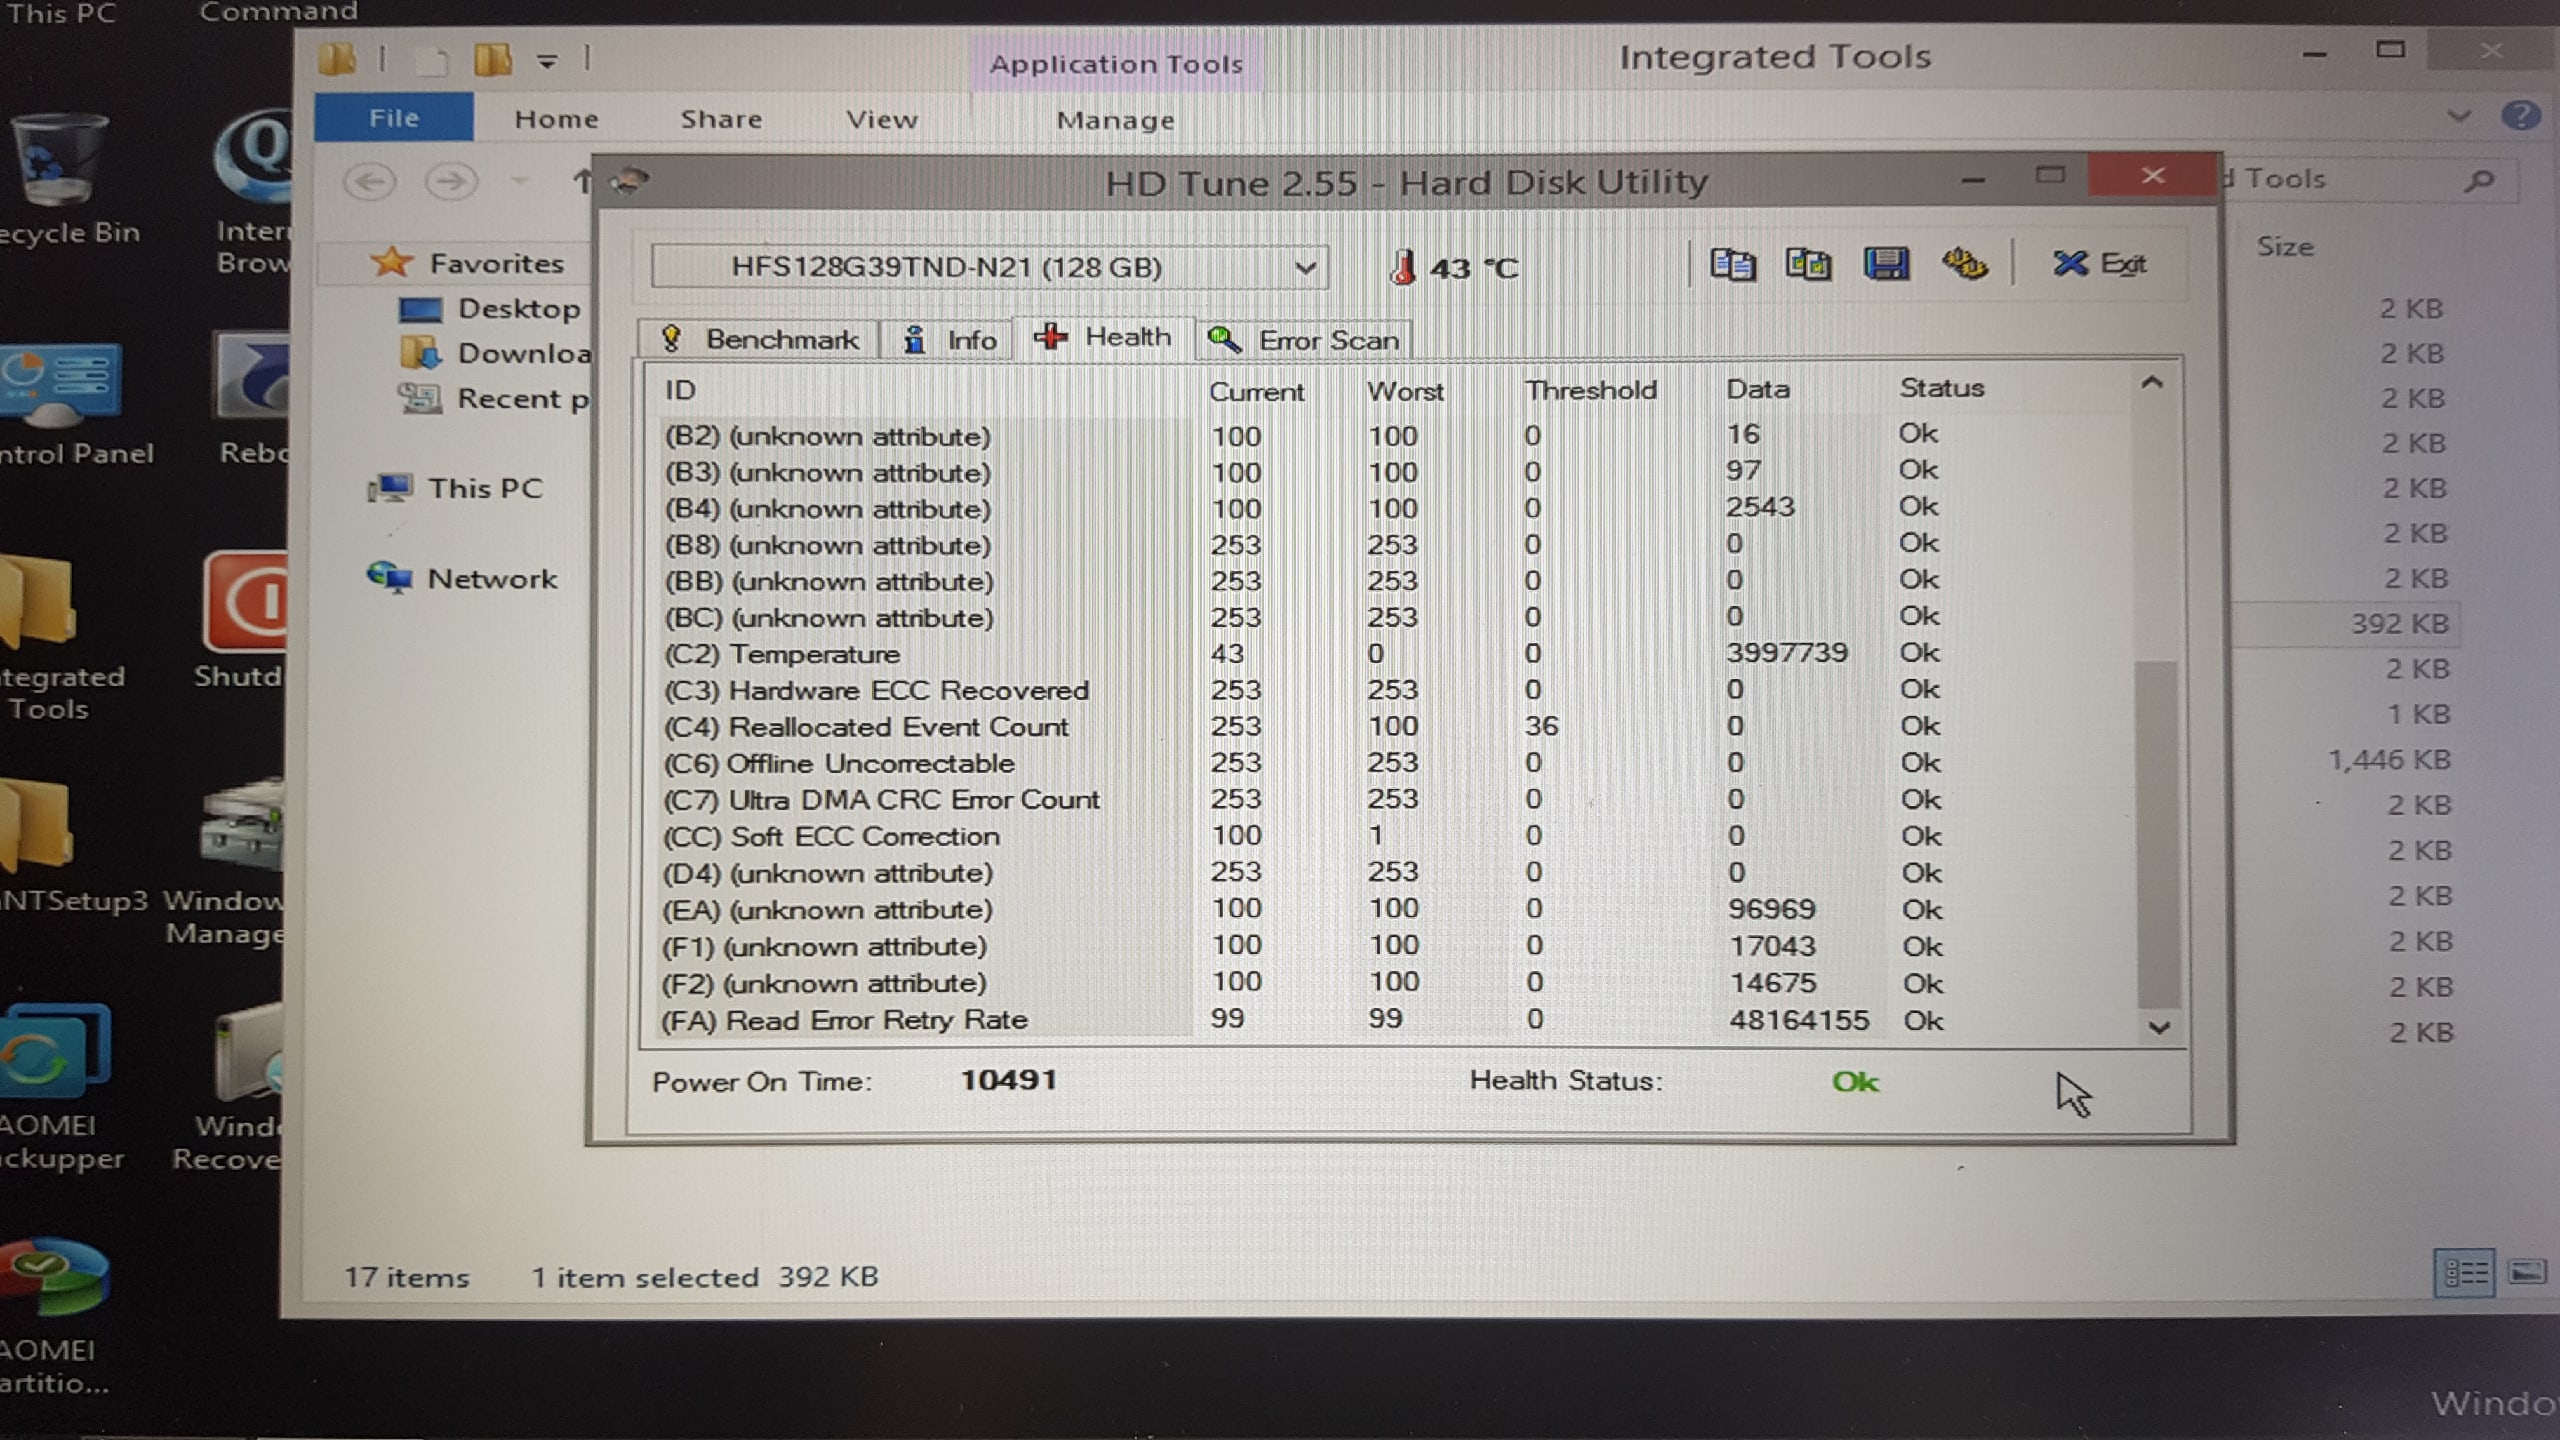Select the Health tab
The height and width of the screenshot is (1440, 2560).
point(1103,337)
